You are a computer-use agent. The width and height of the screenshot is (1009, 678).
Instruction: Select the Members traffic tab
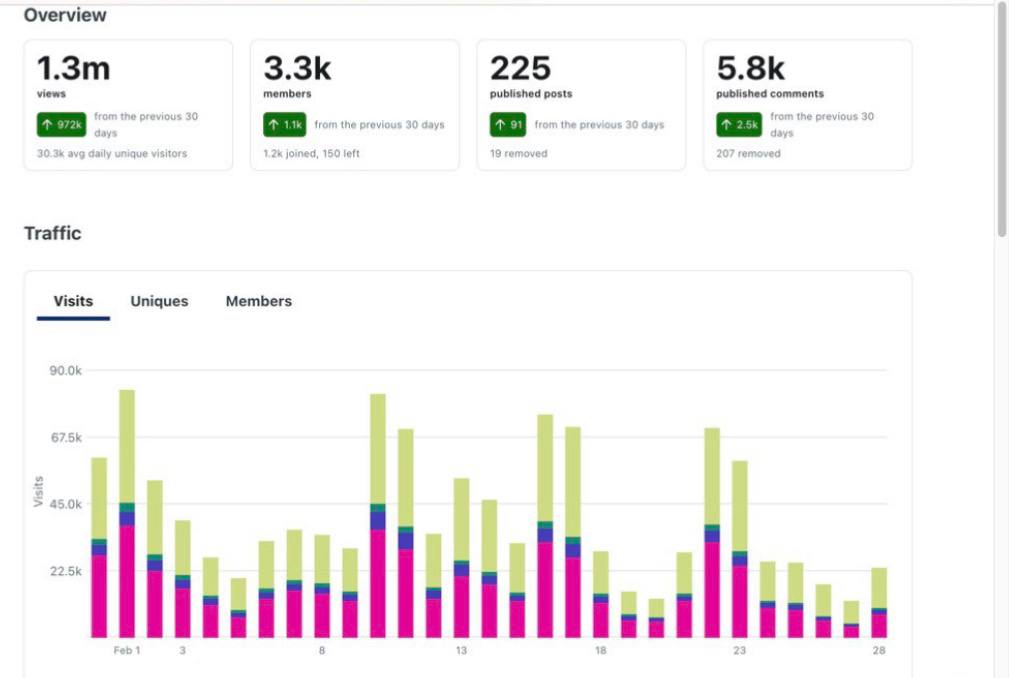[259, 301]
